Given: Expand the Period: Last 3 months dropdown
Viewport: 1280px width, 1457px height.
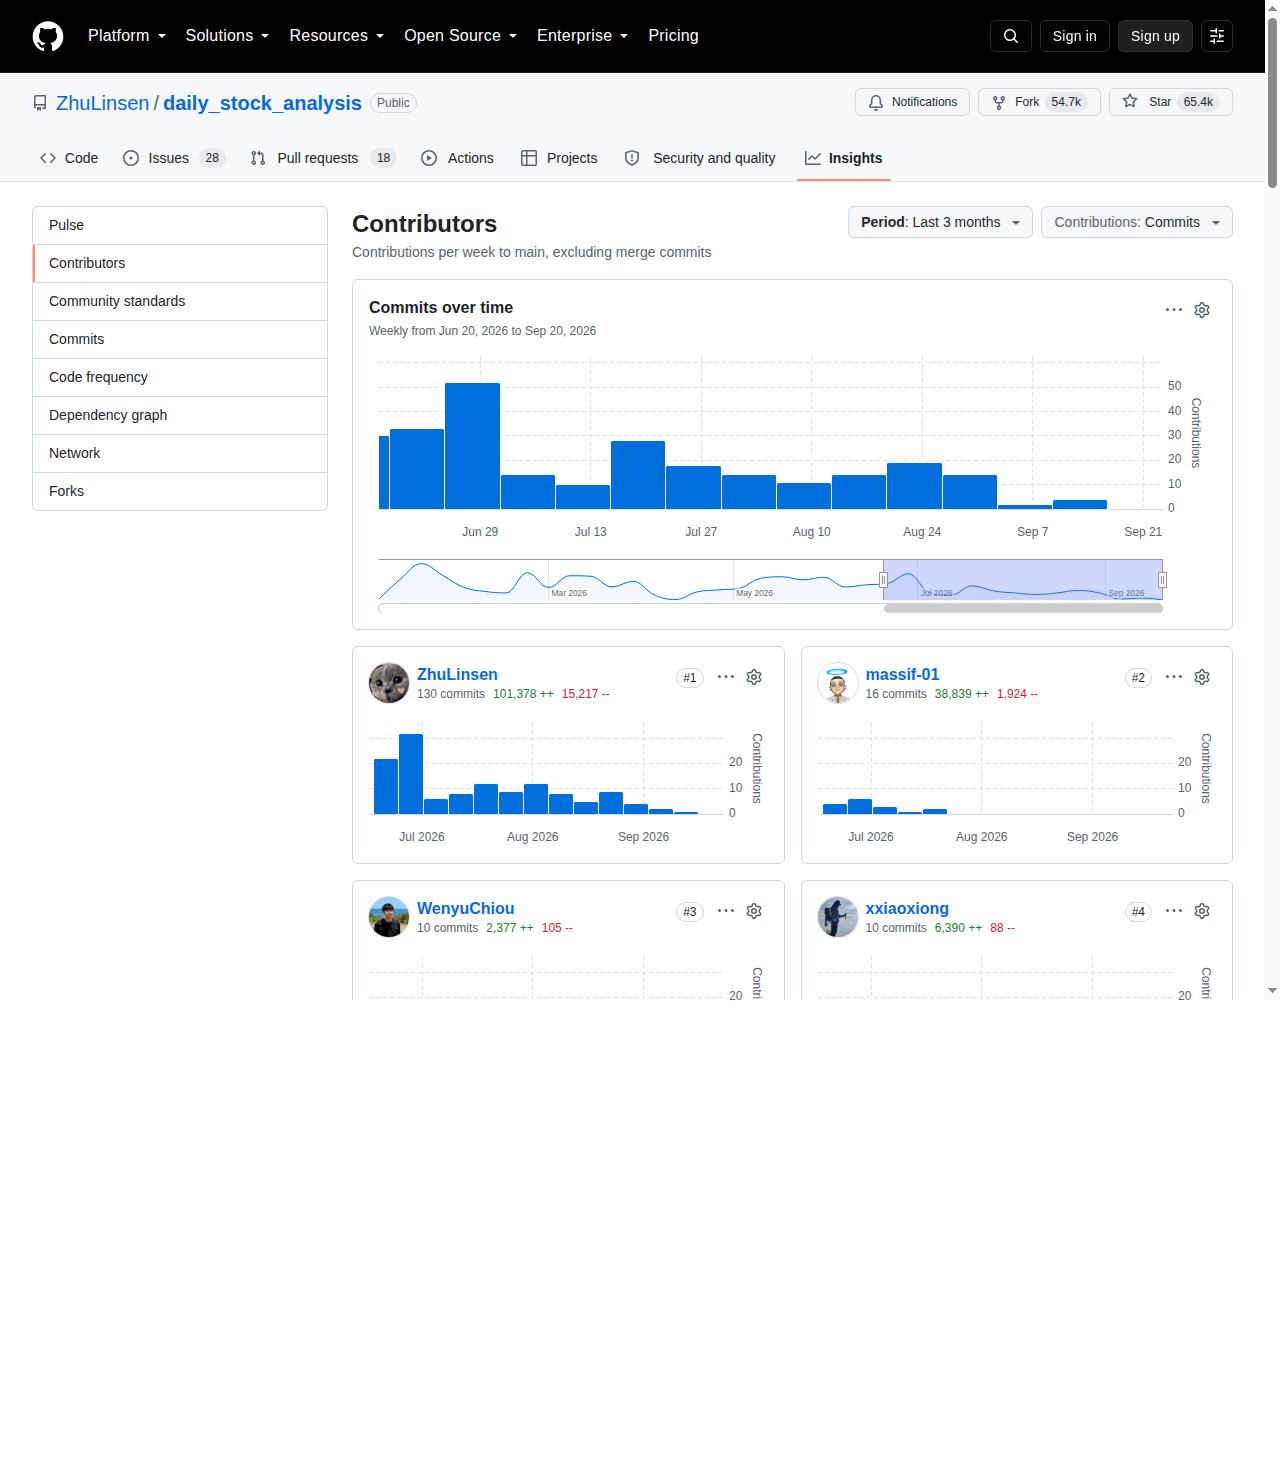Looking at the screenshot, I should point(940,222).
